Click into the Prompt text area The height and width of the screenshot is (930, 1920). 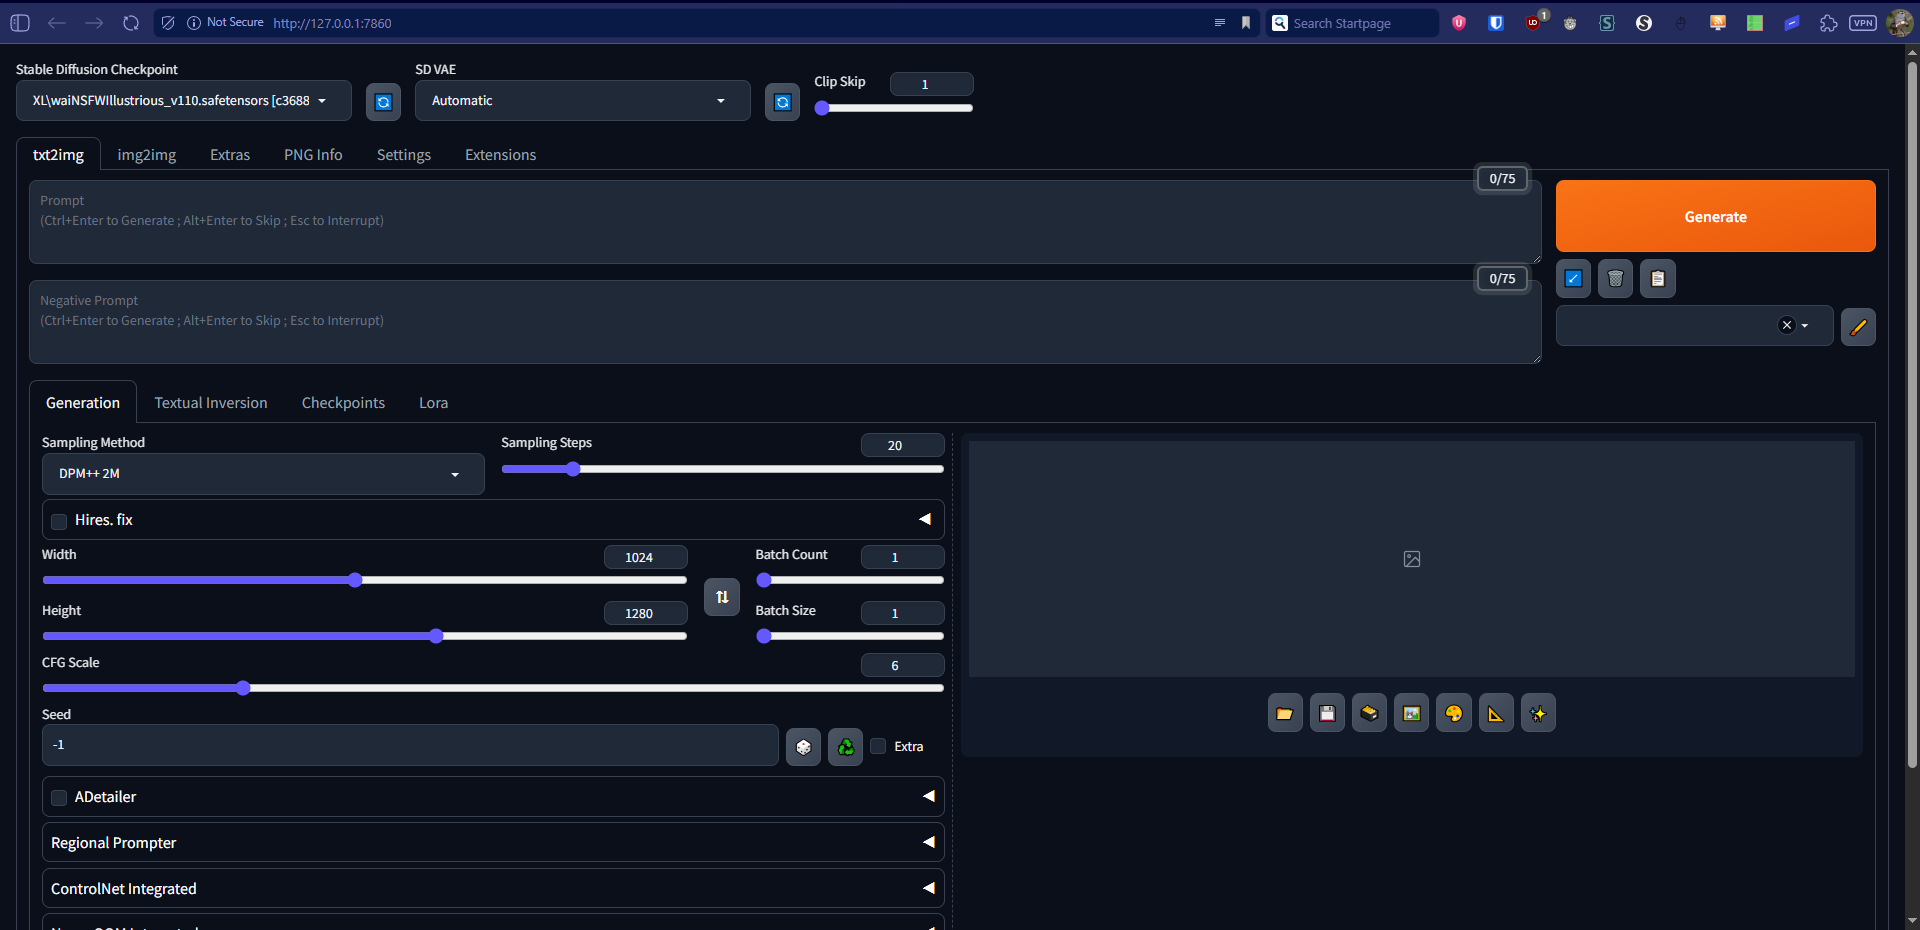point(785,222)
